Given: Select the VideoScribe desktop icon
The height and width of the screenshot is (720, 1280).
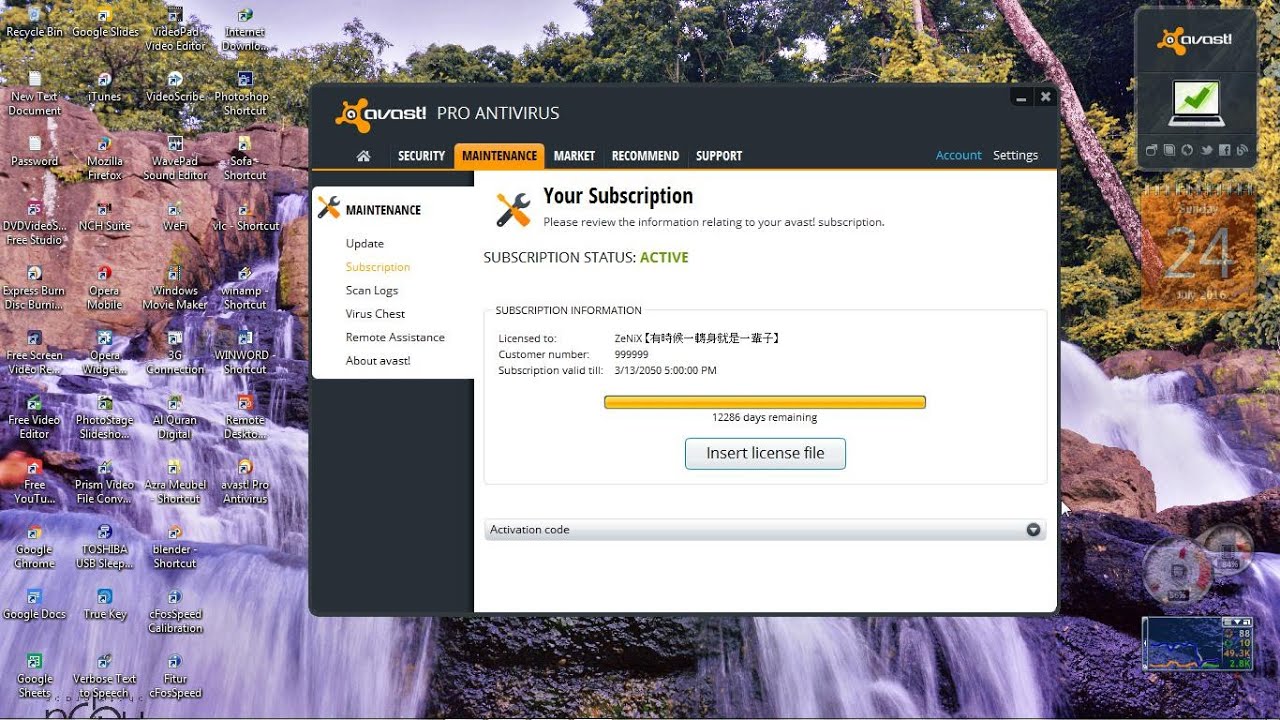Looking at the screenshot, I should coord(175,89).
